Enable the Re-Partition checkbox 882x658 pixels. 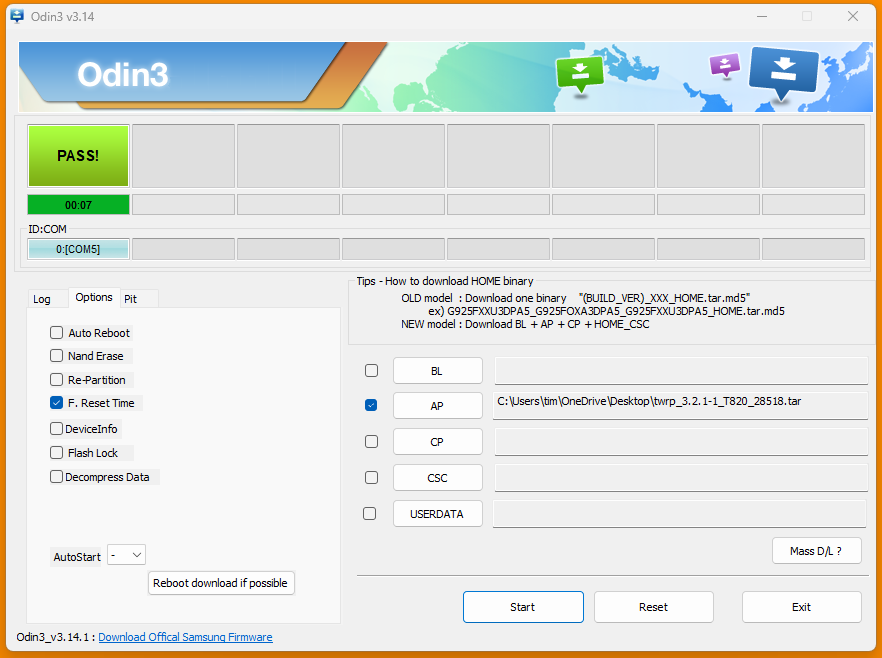[x=57, y=380]
